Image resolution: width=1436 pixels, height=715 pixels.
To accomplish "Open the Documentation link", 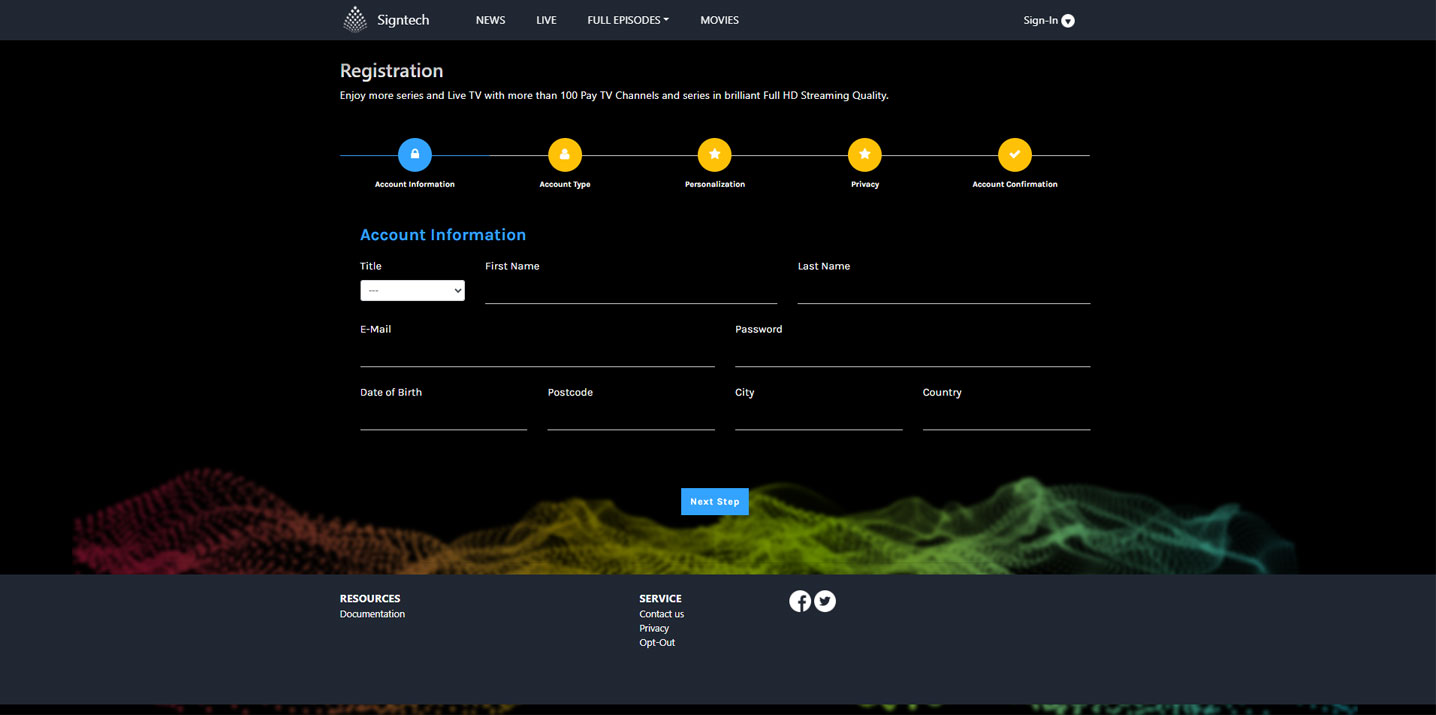I will pyautogui.click(x=372, y=614).
